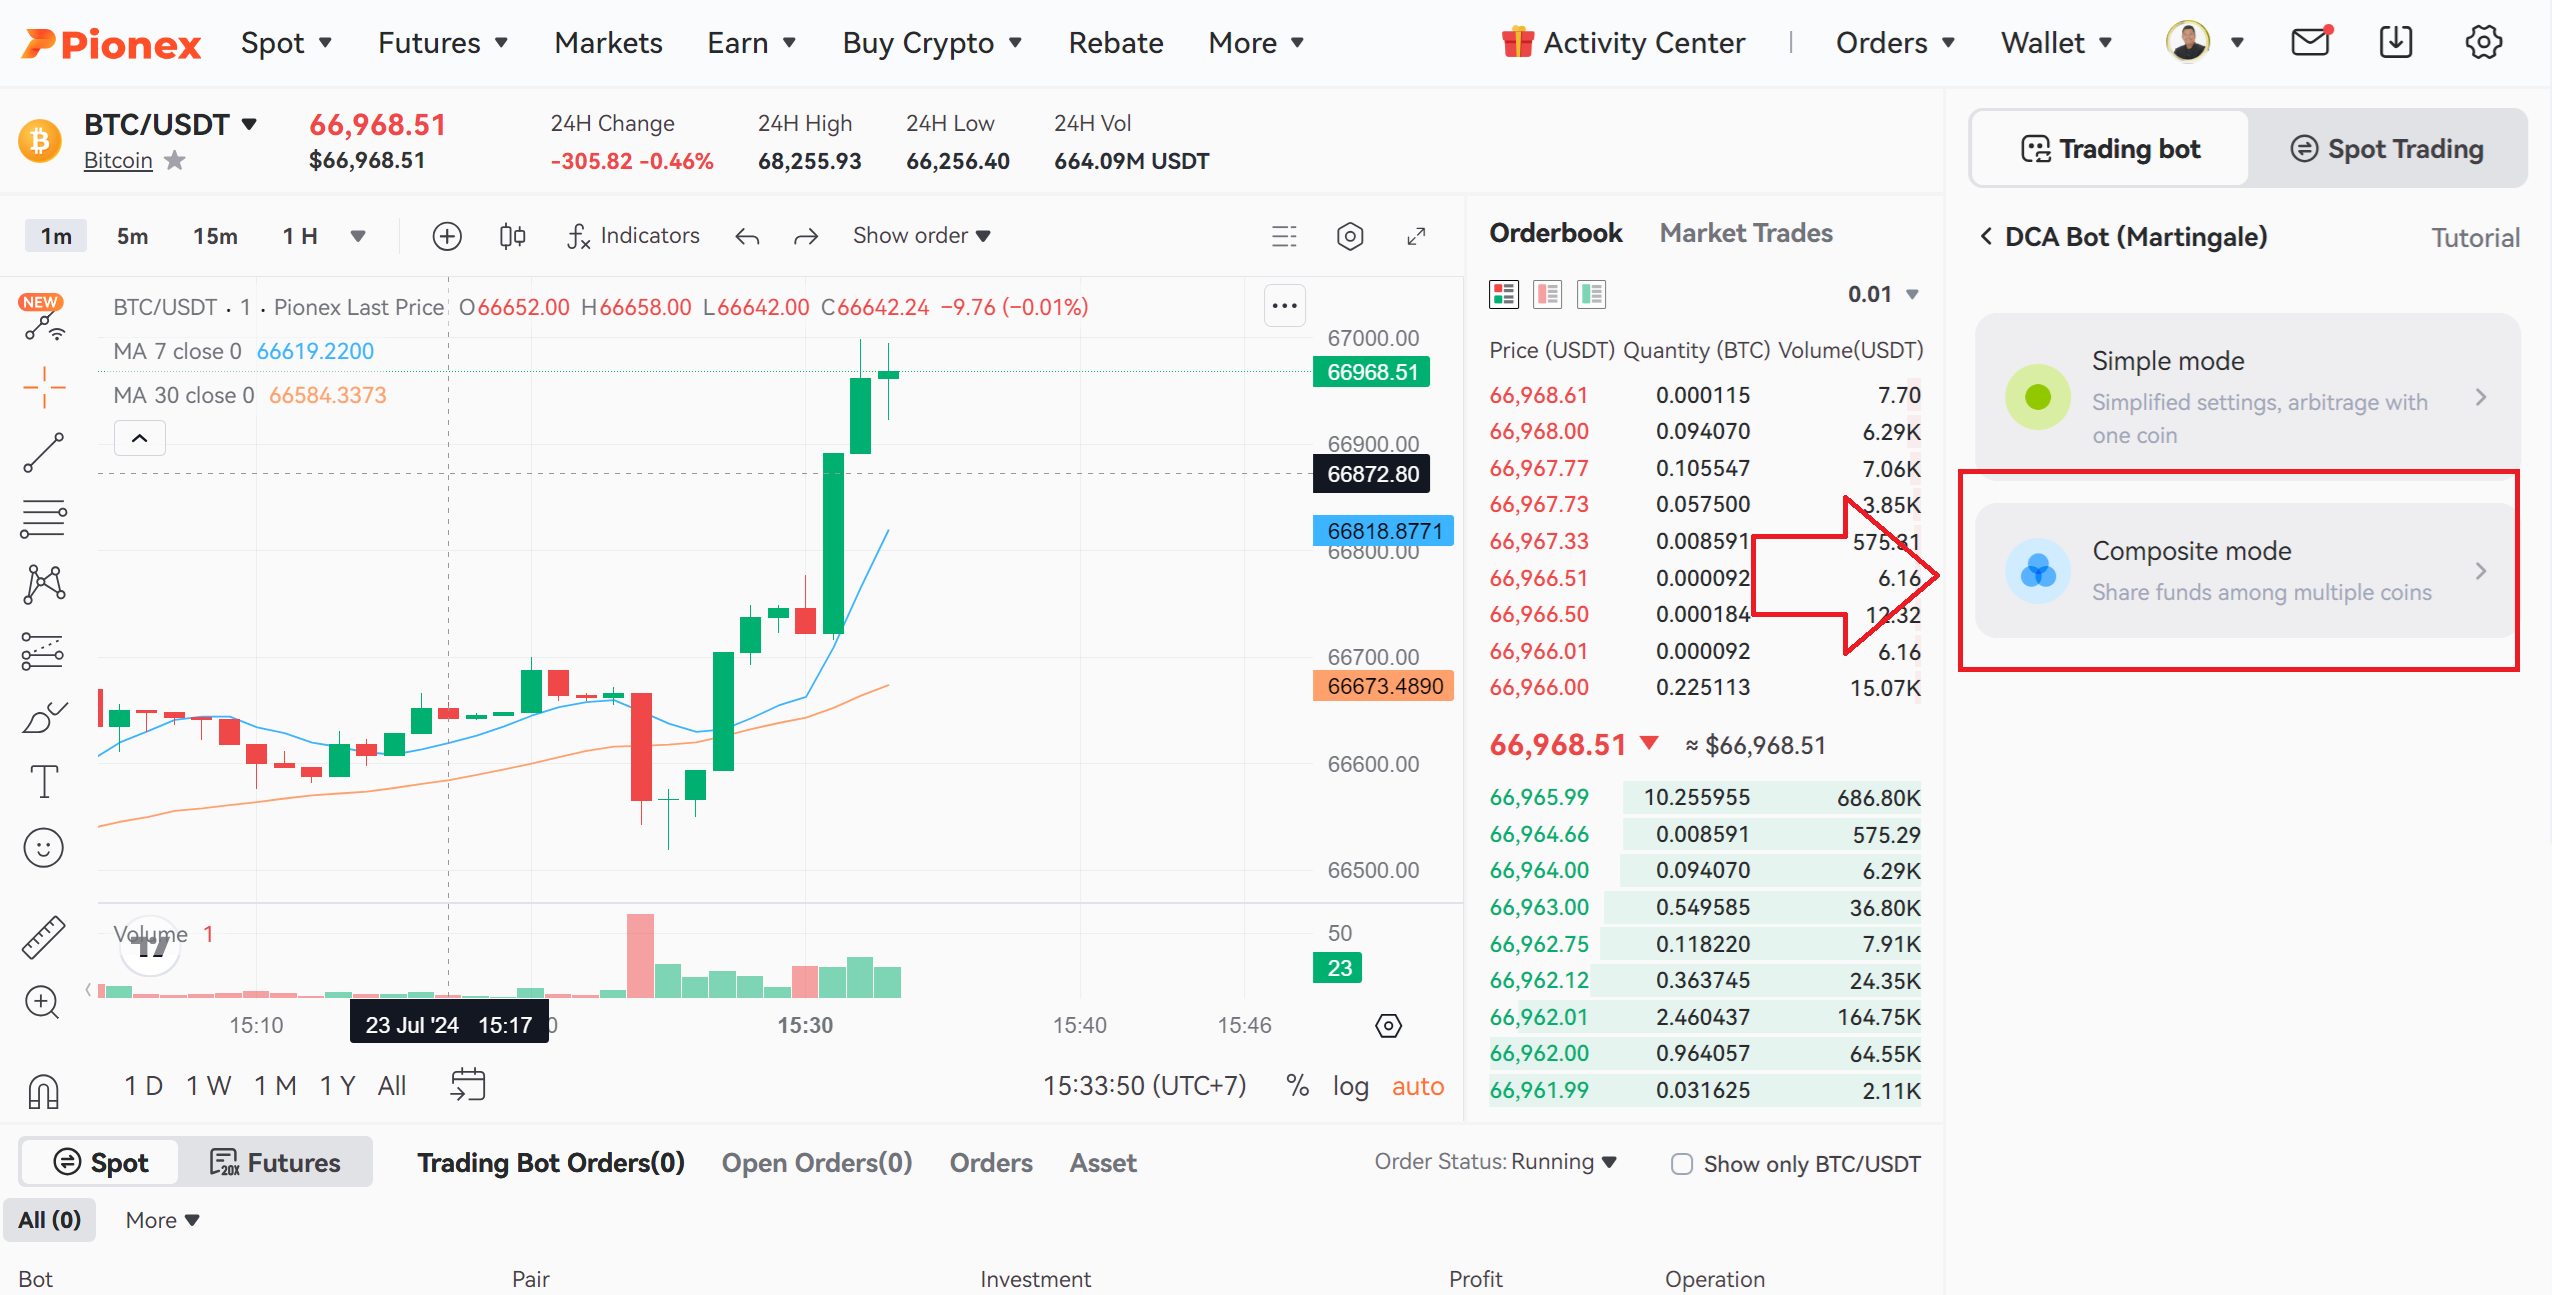
Task: Click the user avatar icon
Action: pyautogui.click(x=2188, y=42)
